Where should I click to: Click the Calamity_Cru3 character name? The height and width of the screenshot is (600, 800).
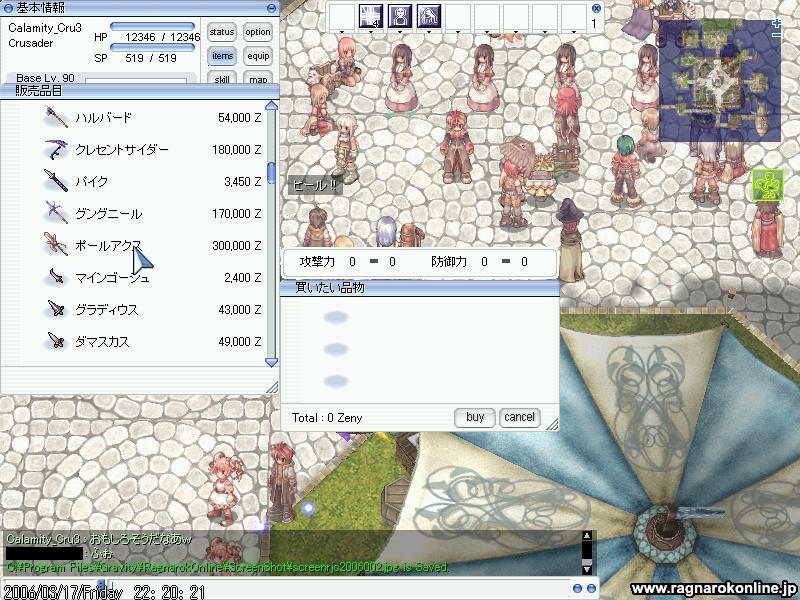pos(45,28)
